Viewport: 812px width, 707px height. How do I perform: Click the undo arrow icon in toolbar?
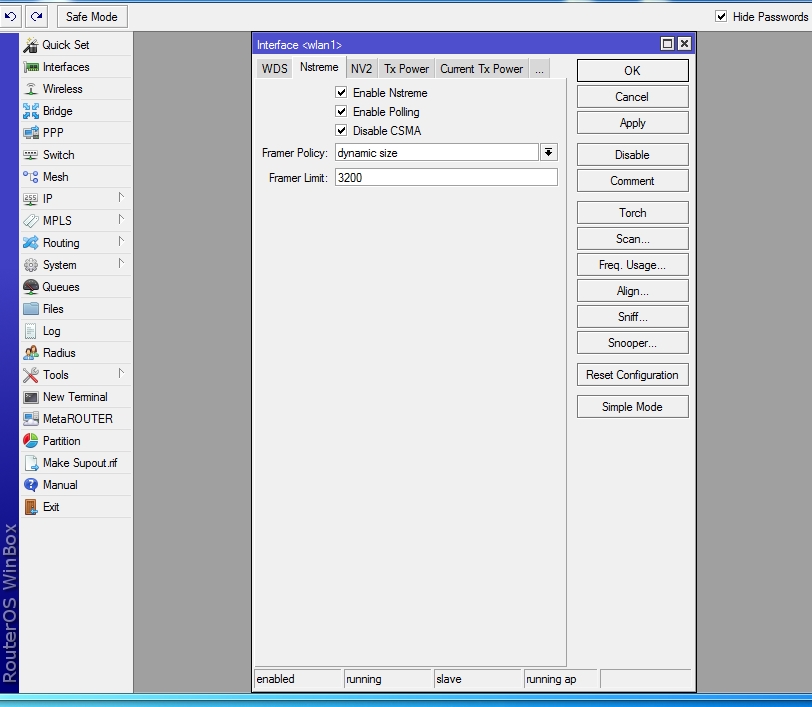pos(11,16)
